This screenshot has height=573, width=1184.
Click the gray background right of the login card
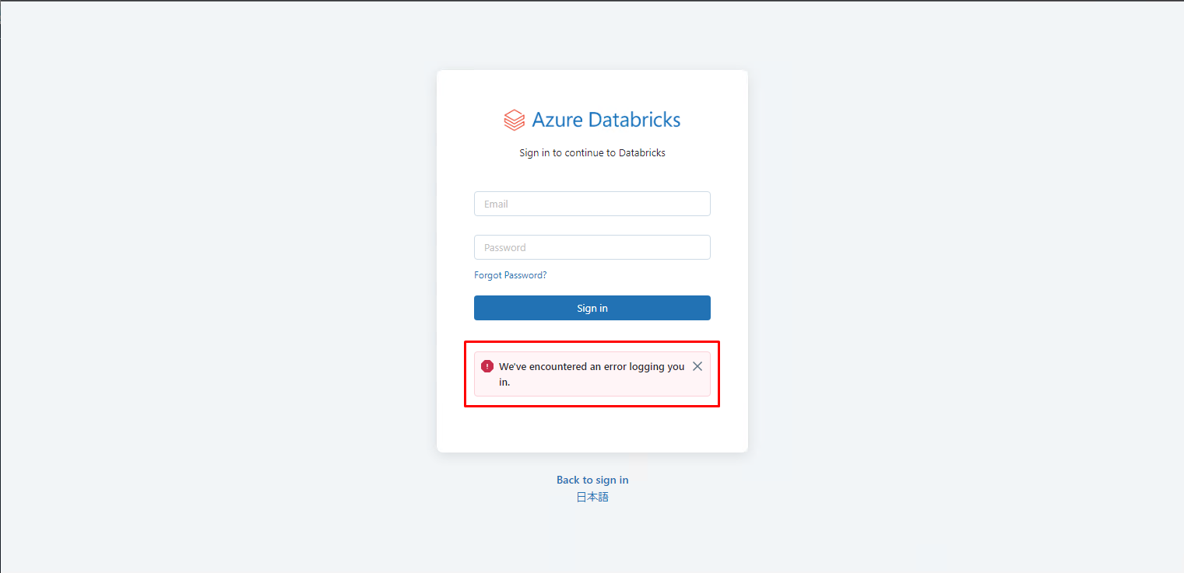point(960,280)
